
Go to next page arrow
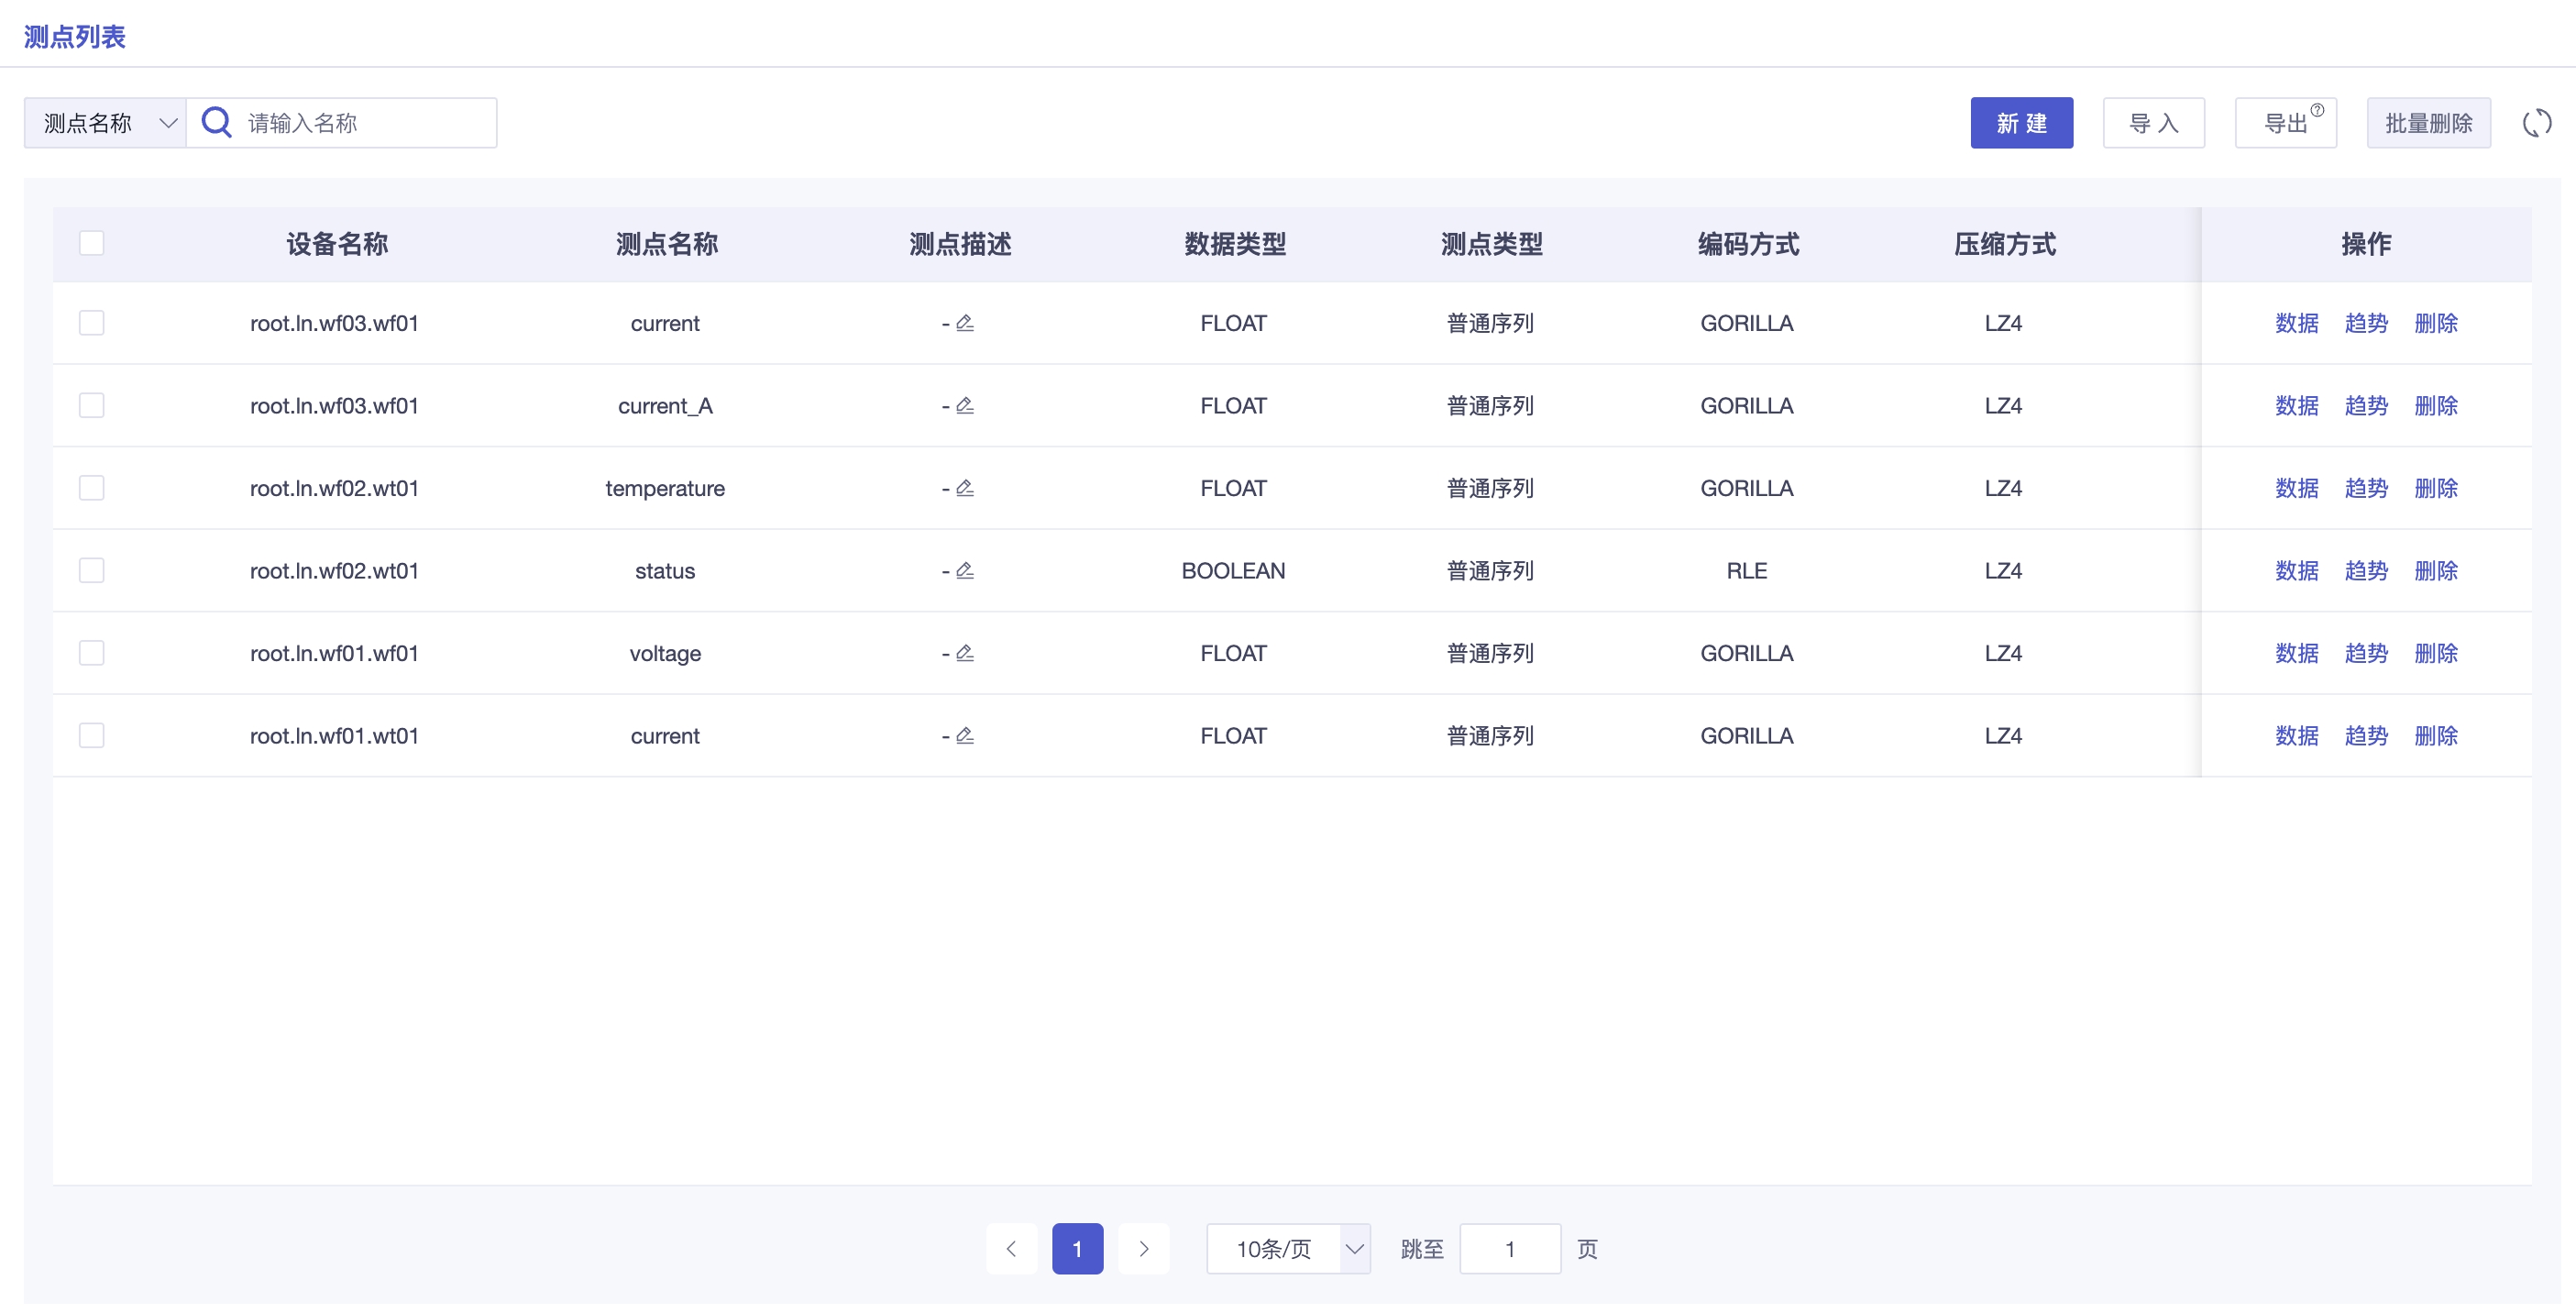(1143, 1248)
